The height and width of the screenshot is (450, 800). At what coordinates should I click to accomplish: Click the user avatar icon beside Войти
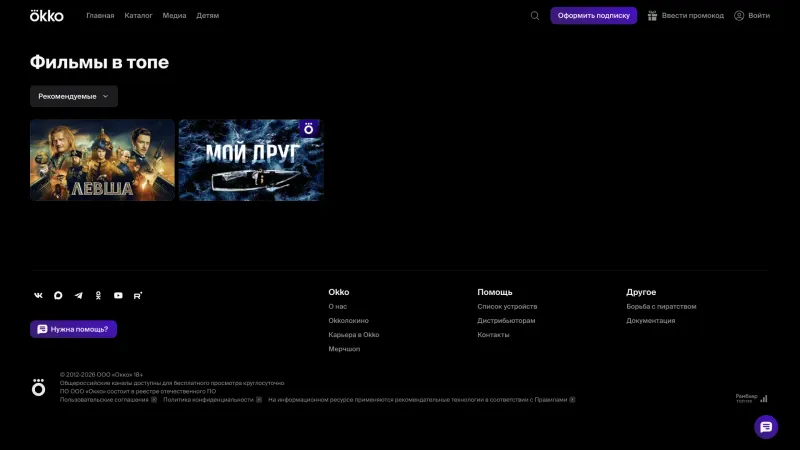(739, 16)
